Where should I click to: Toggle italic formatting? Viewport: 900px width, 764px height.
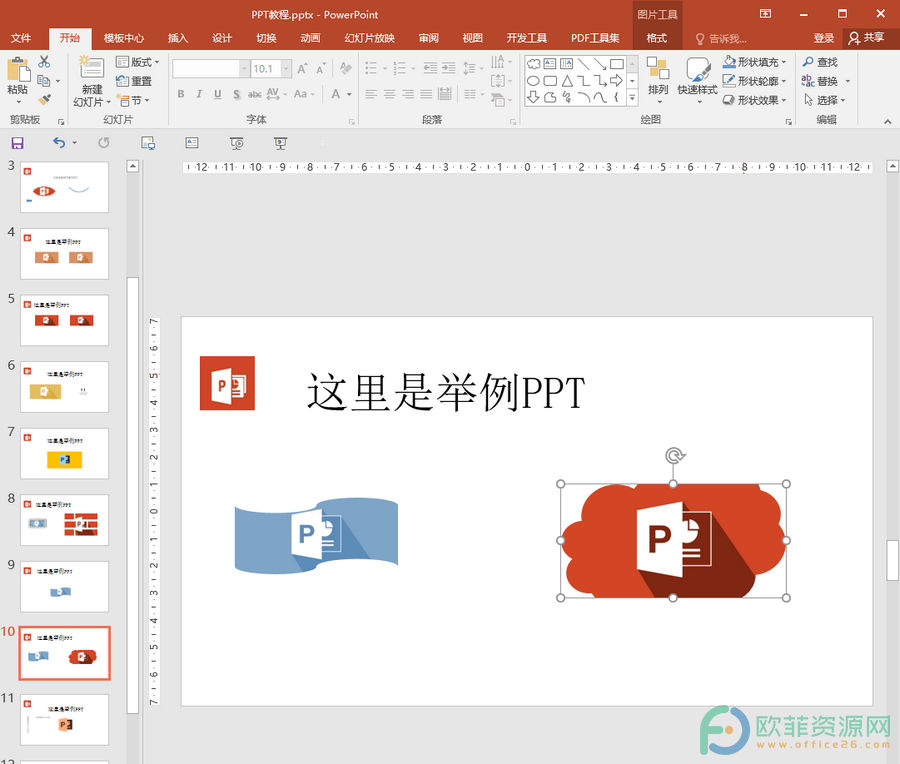pyautogui.click(x=199, y=94)
